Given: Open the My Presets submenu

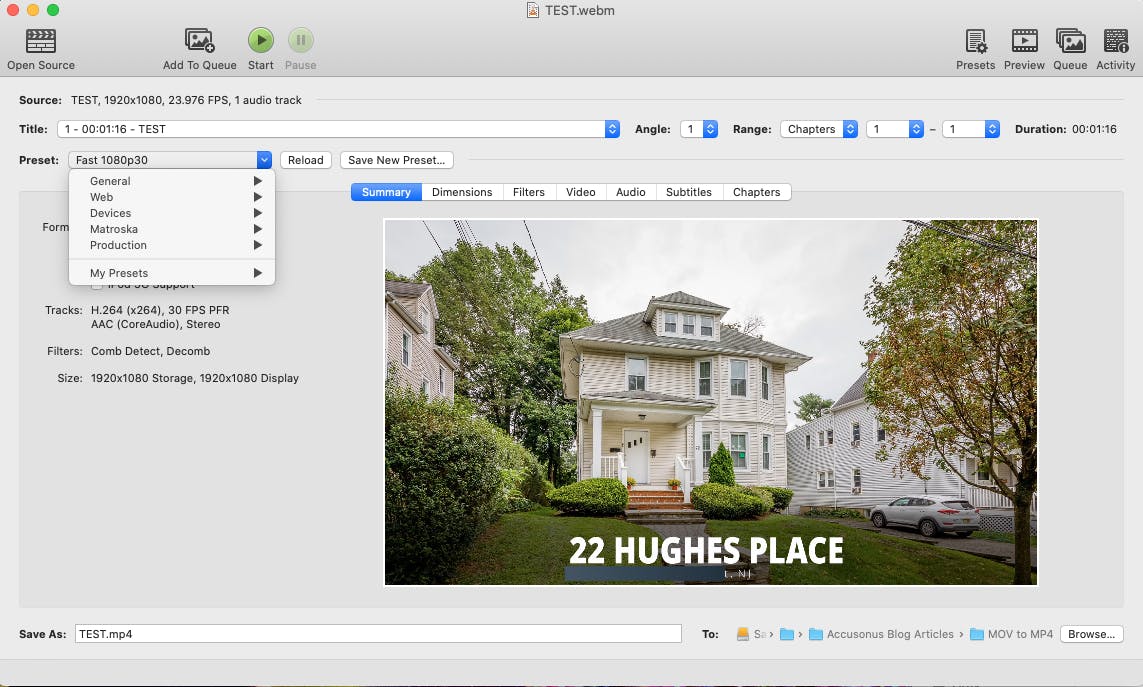Looking at the screenshot, I should click(x=171, y=273).
